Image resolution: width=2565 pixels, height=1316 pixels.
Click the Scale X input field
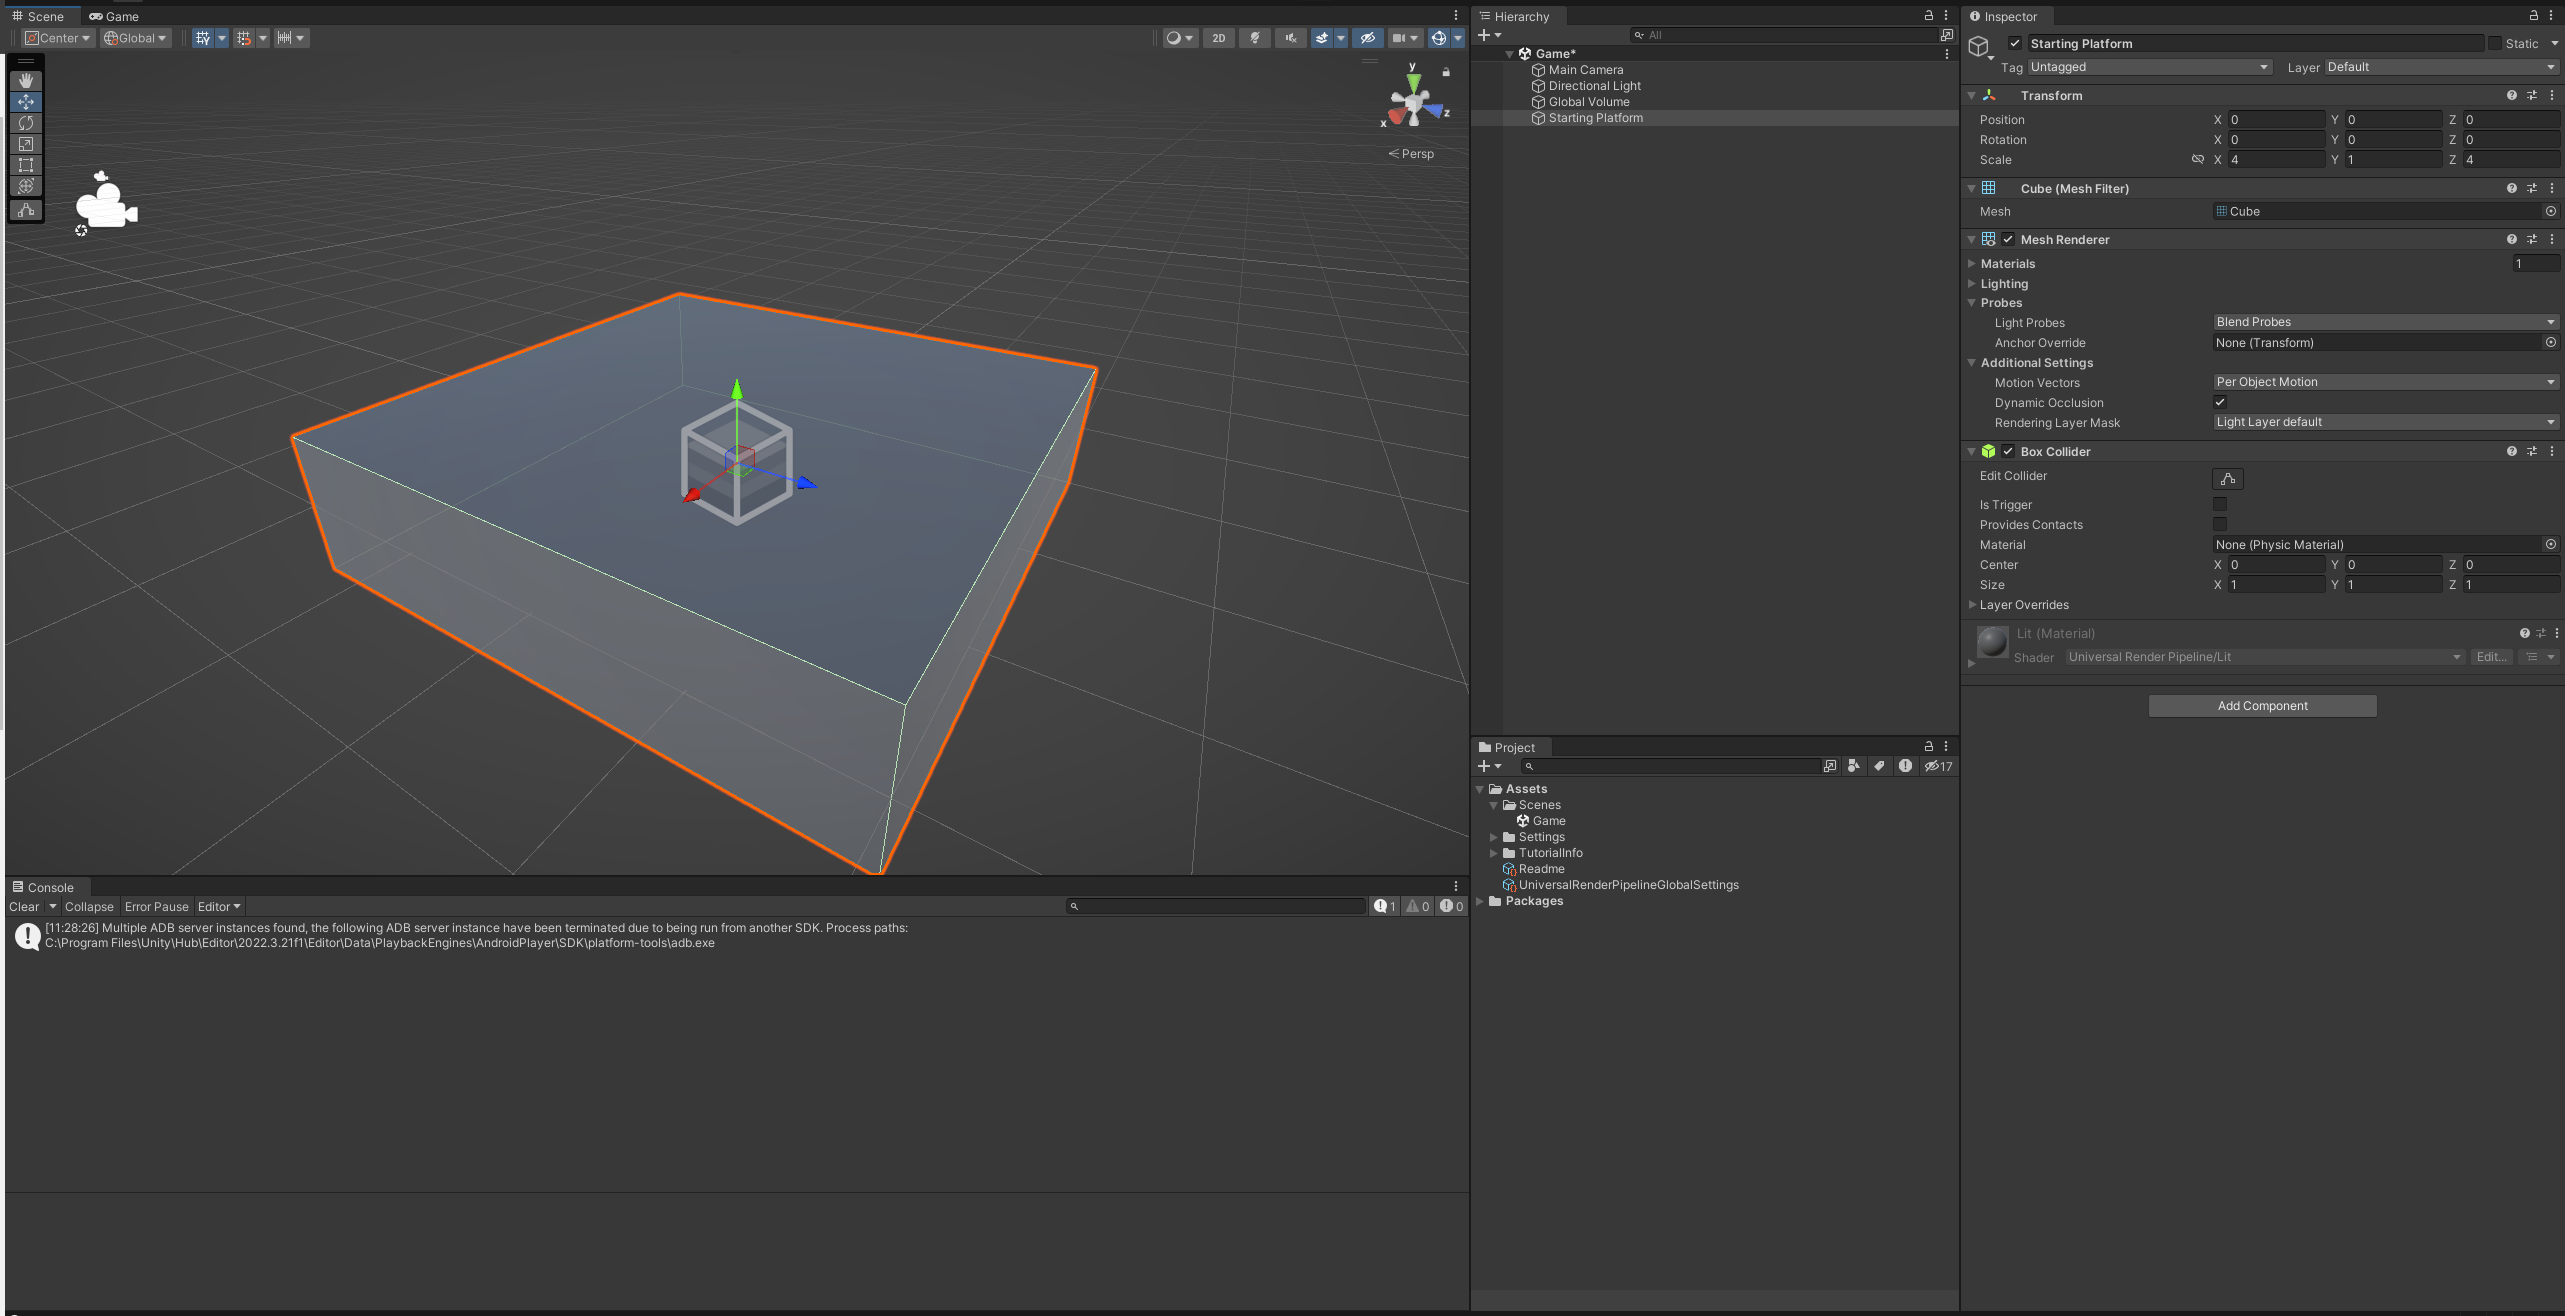point(2275,160)
